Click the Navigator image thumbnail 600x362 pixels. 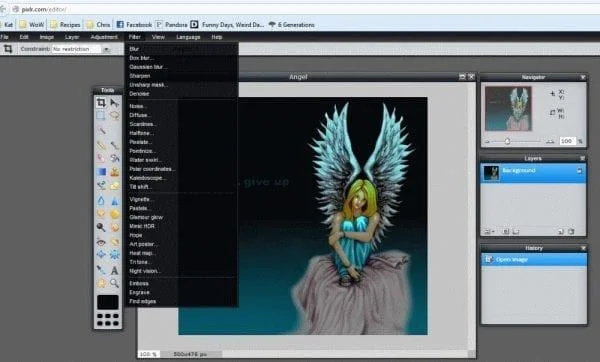tap(508, 109)
